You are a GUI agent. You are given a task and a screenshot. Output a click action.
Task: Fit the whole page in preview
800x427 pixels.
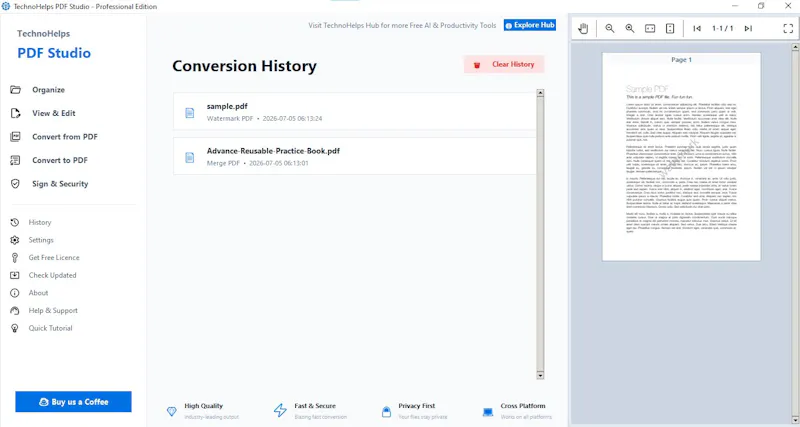coord(670,29)
